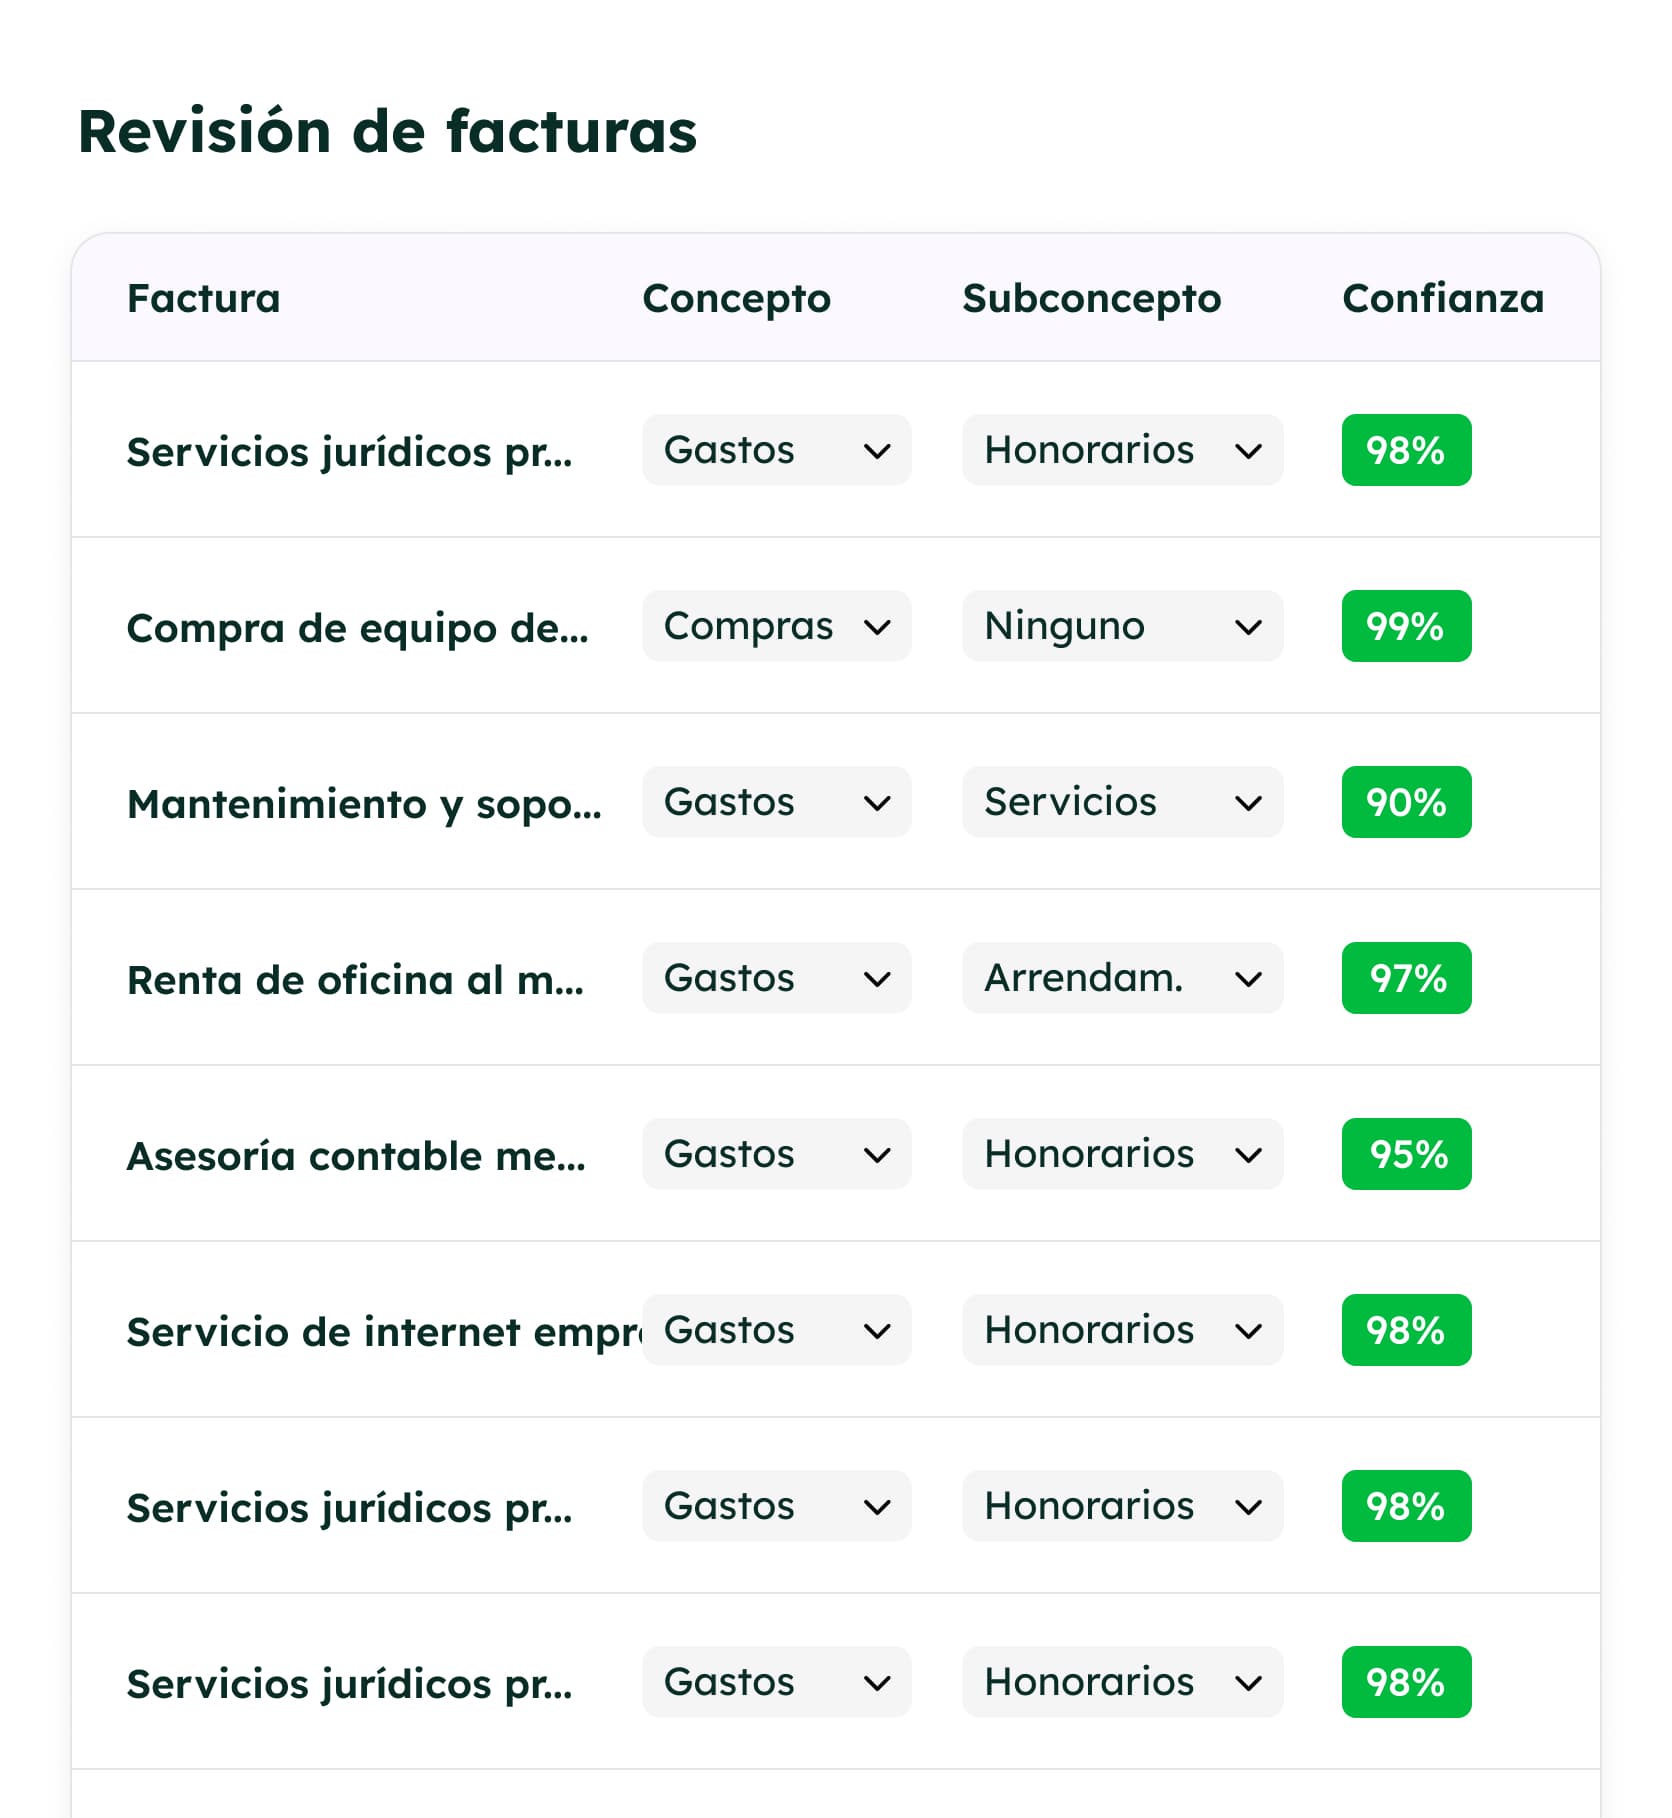Open the Ninguno subconcepto dropdown
Image resolution: width=1672 pixels, height=1818 pixels.
tap(1122, 626)
